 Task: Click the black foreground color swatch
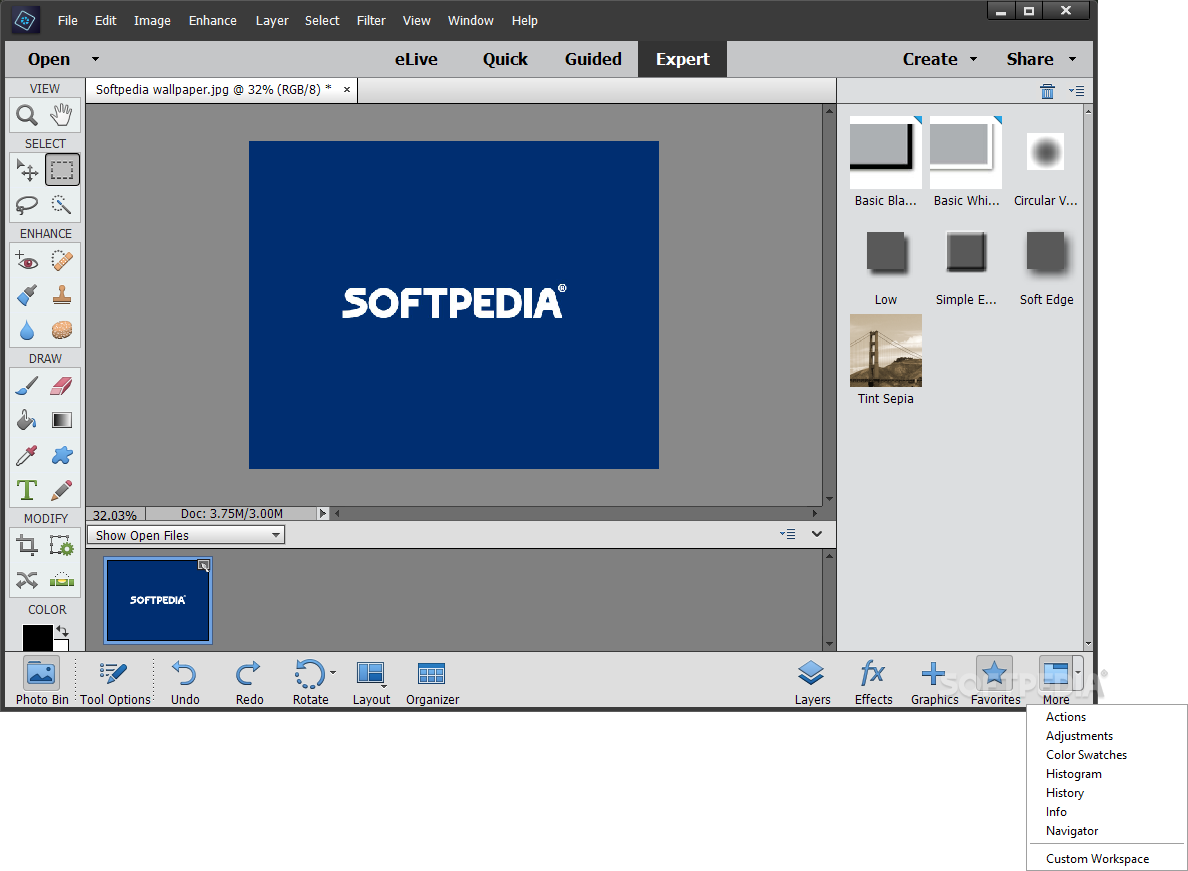(36, 638)
